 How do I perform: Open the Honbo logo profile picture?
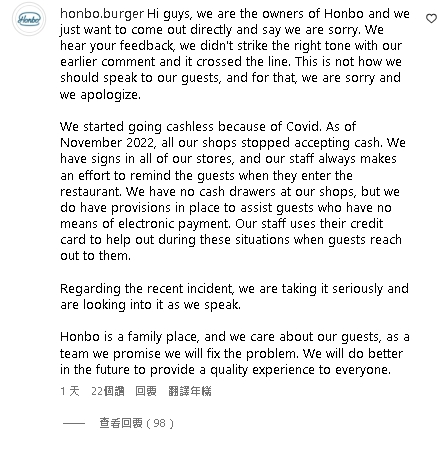(x=29, y=19)
